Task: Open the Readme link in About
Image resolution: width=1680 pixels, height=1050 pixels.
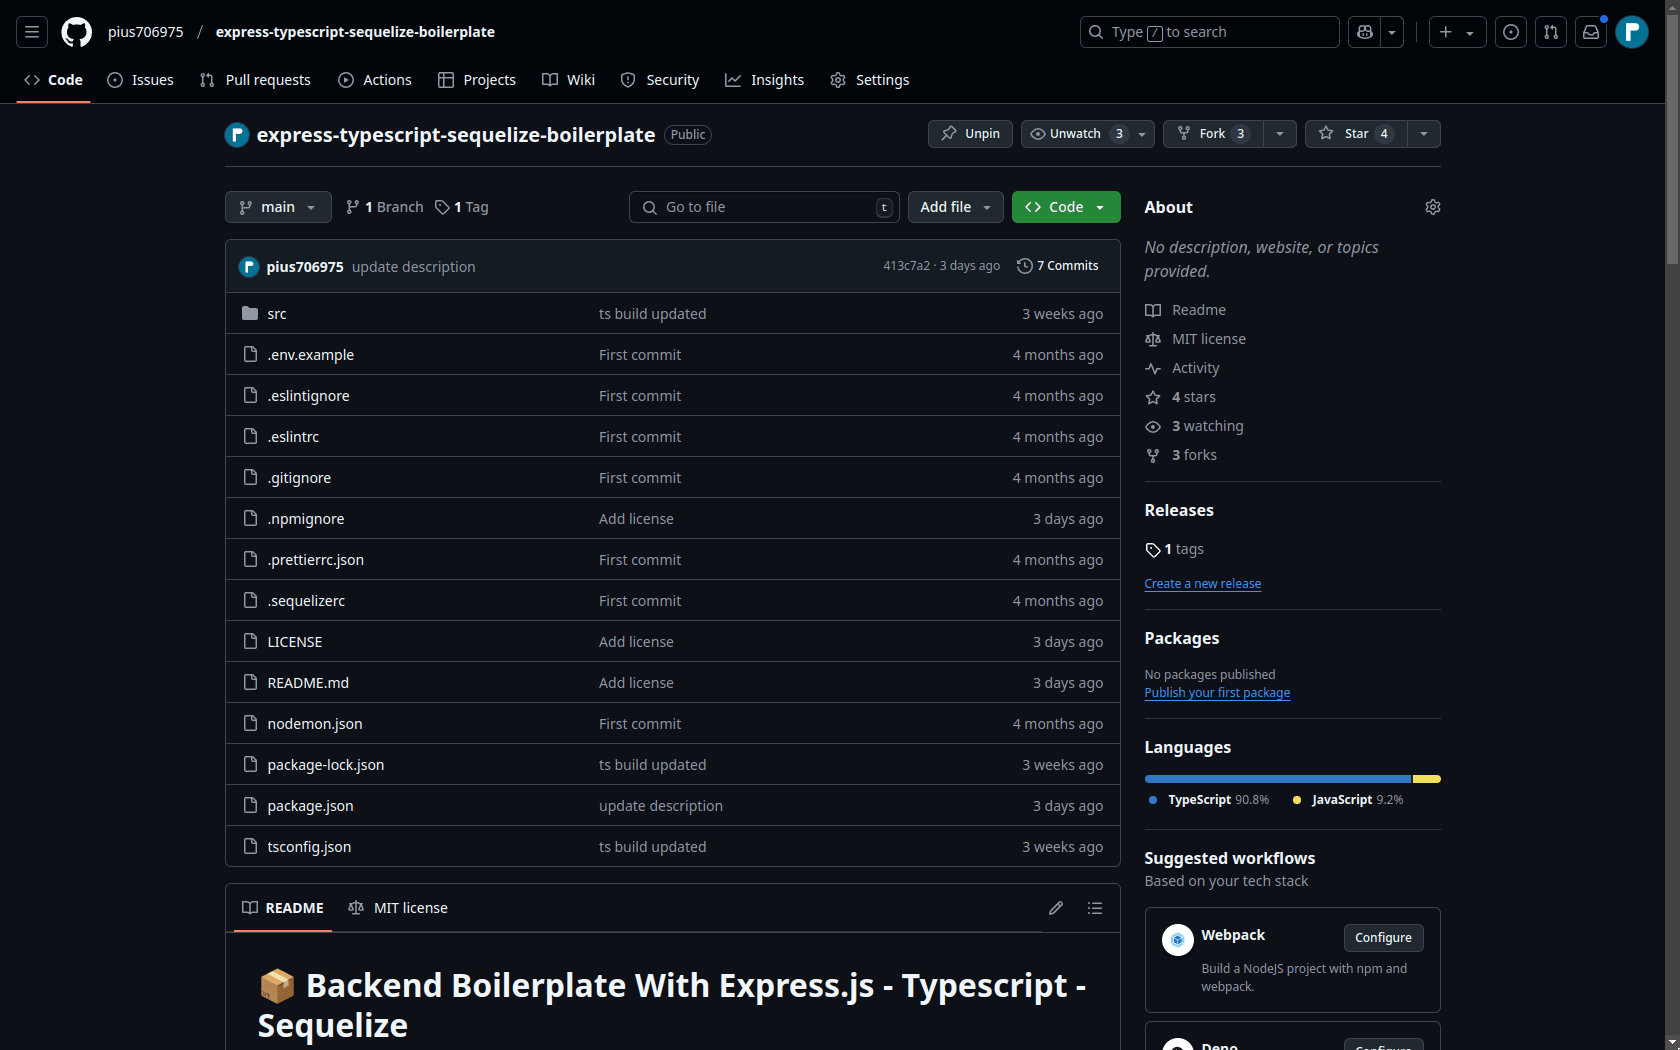Action: tap(1186, 310)
